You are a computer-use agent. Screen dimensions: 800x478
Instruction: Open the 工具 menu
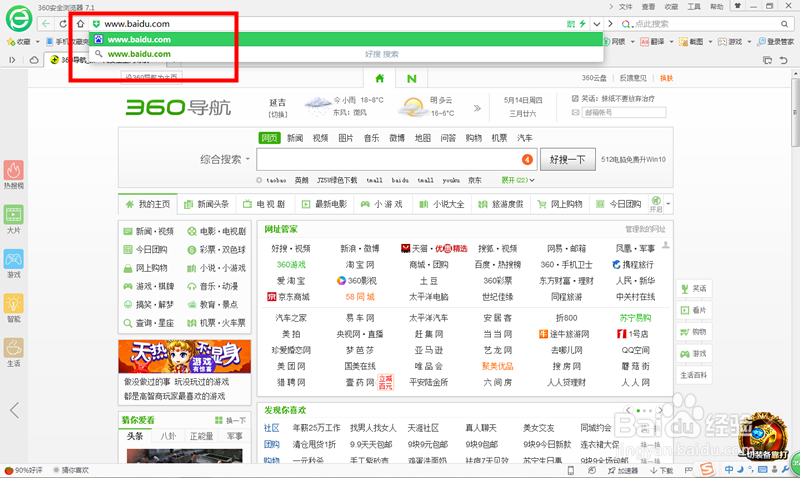[694, 7]
